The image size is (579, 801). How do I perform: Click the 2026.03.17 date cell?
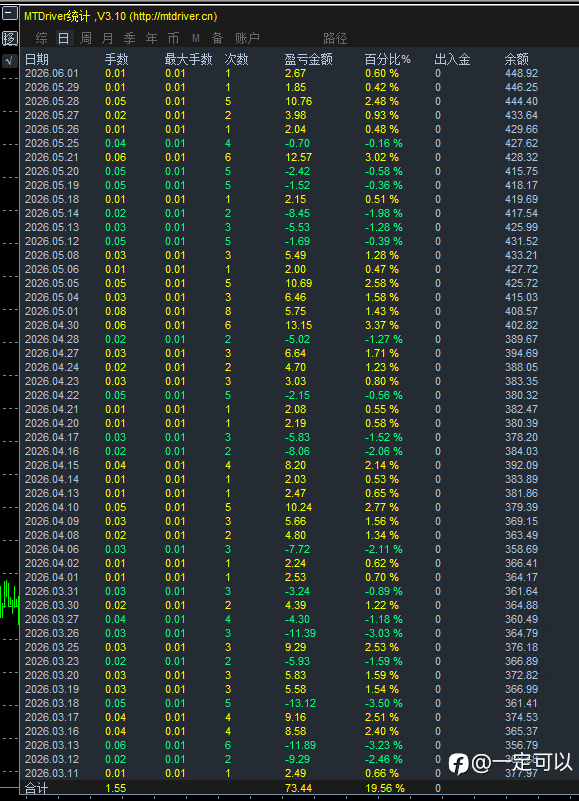(52, 717)
